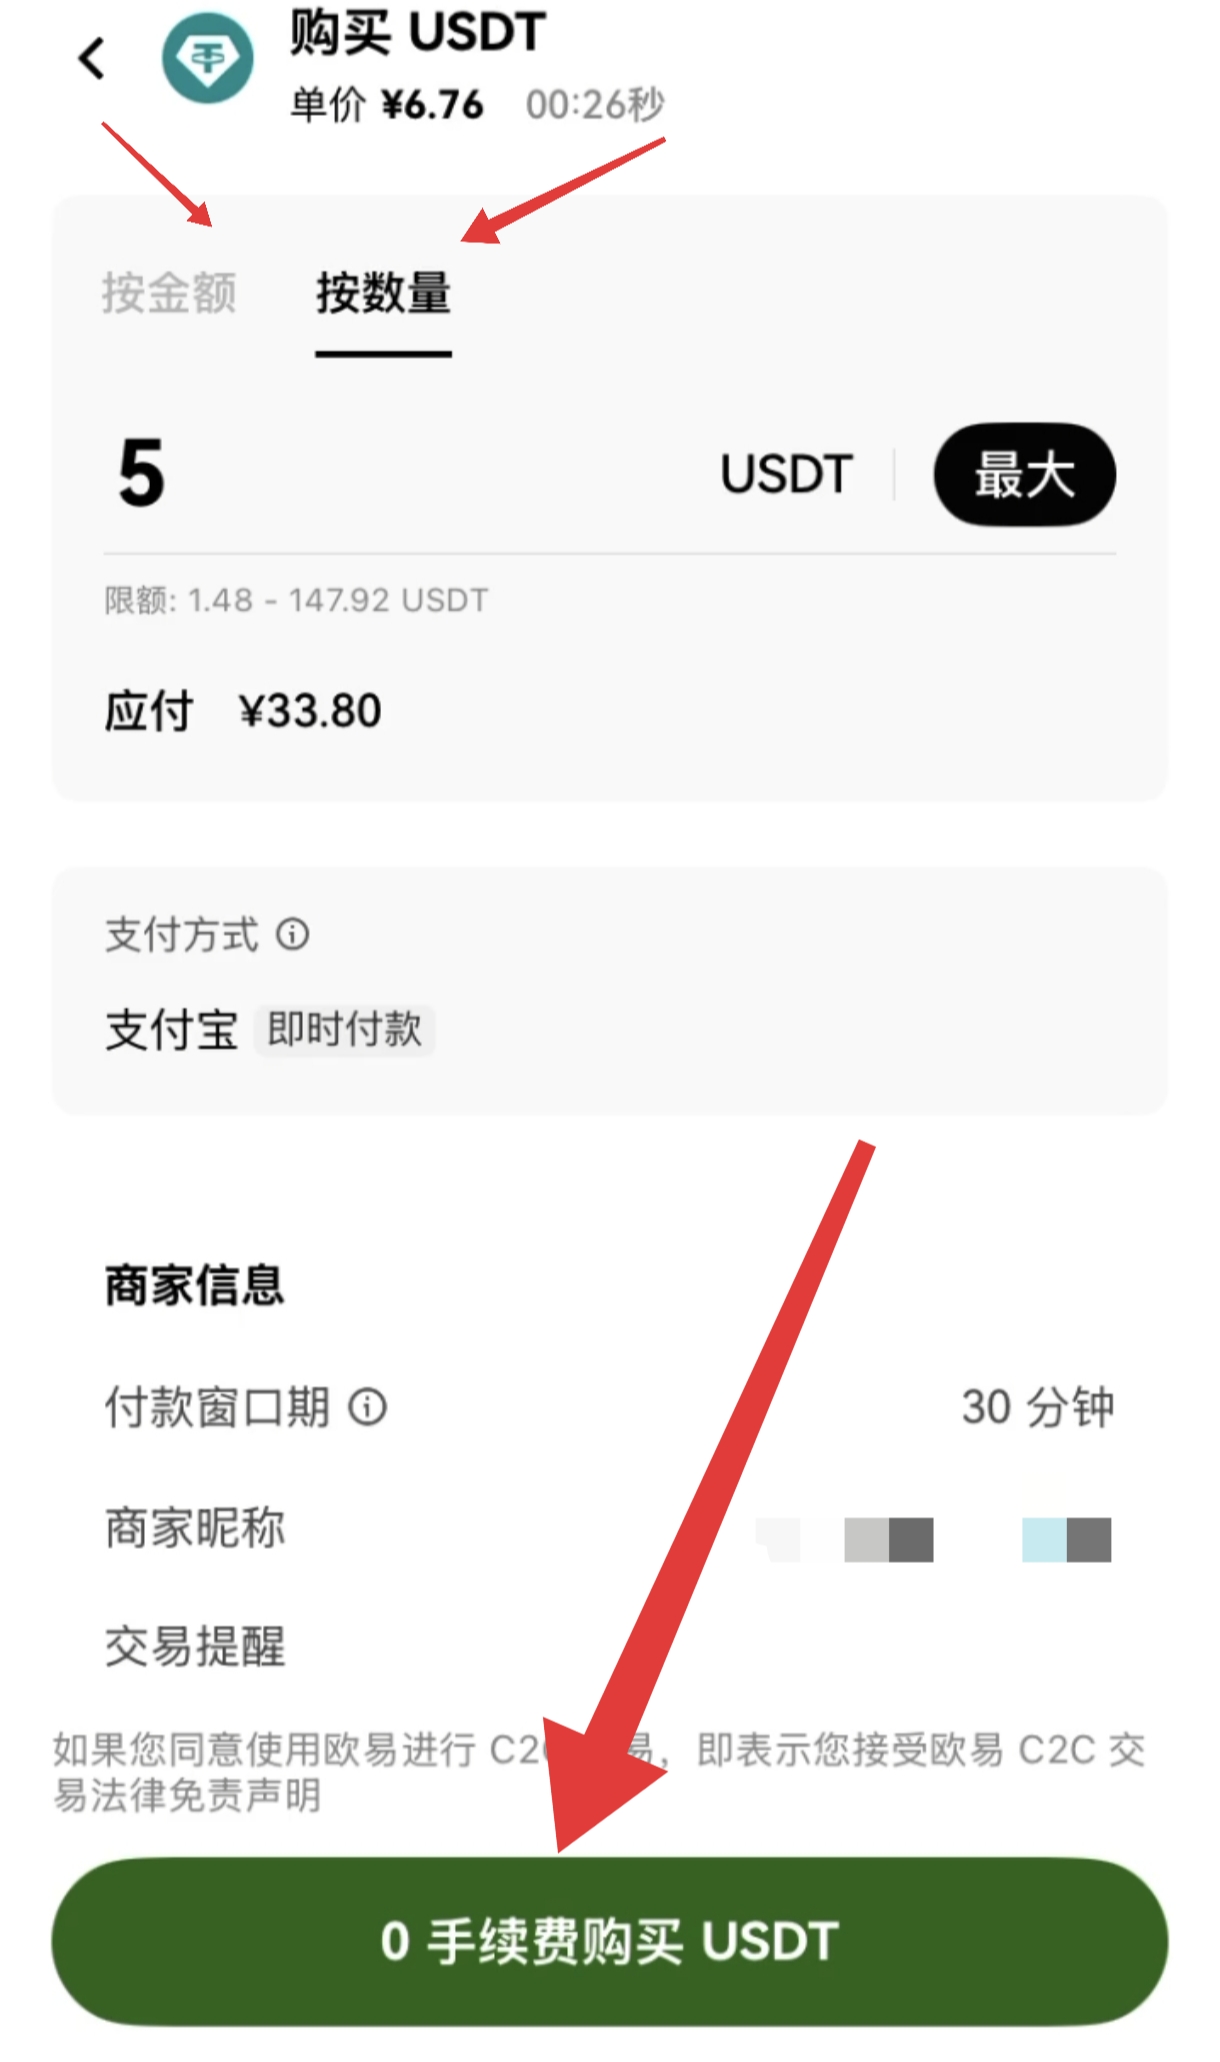Viewport: 1220px width, 2062px height.
Task: Tap the 即时付款 tag
Action: 345,1030
